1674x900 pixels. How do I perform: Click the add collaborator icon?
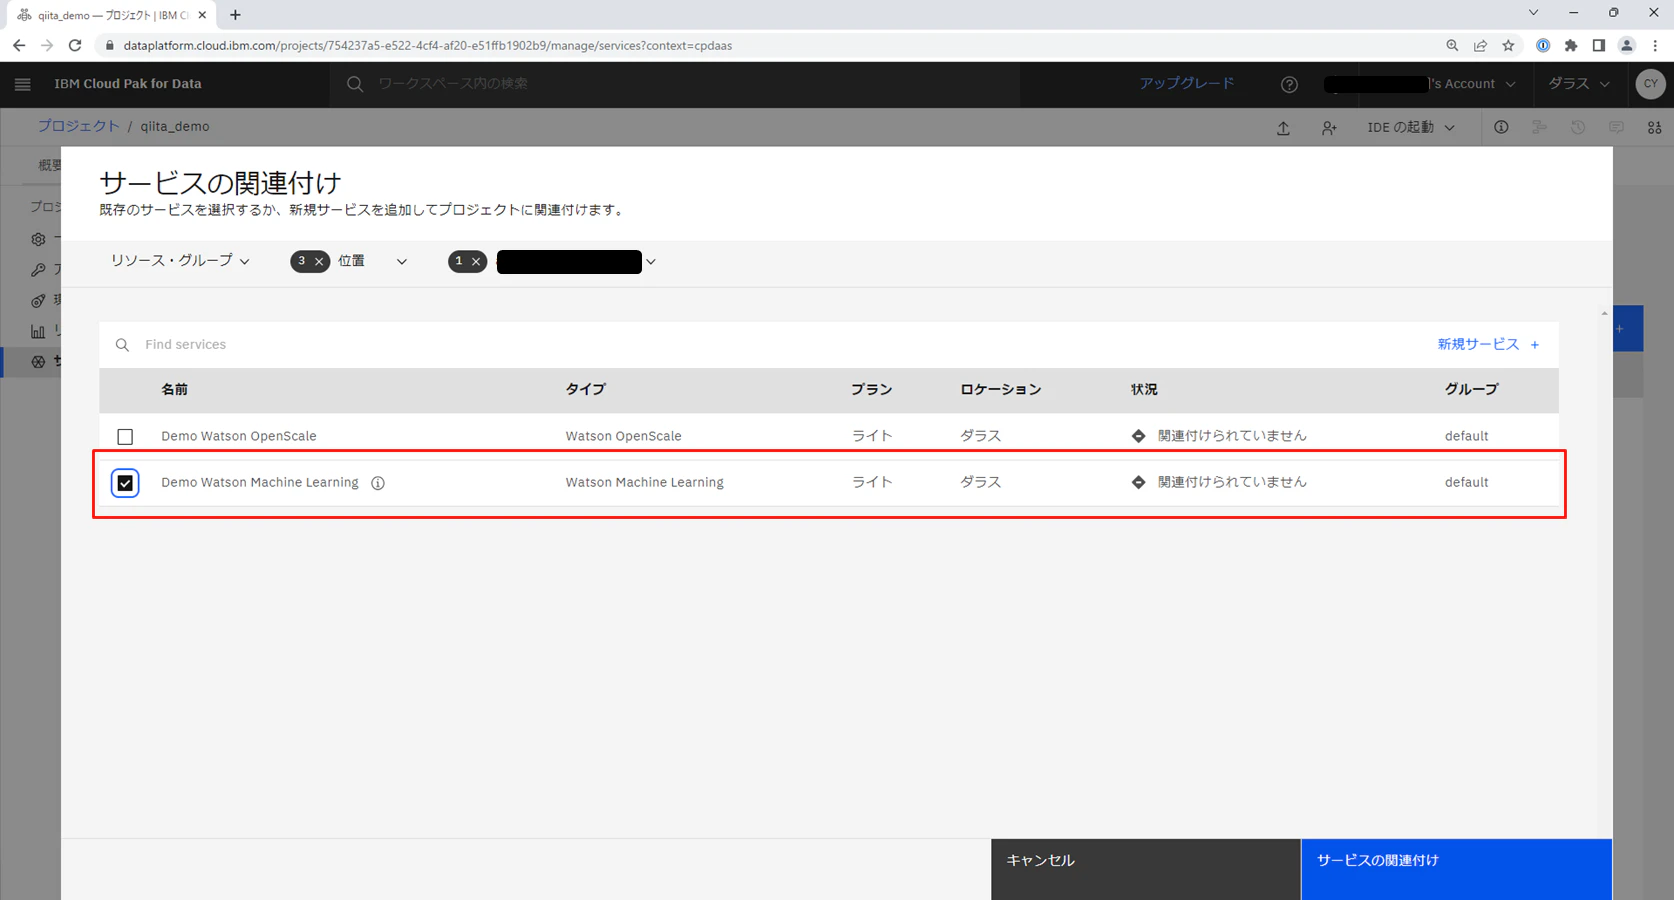1329,128
